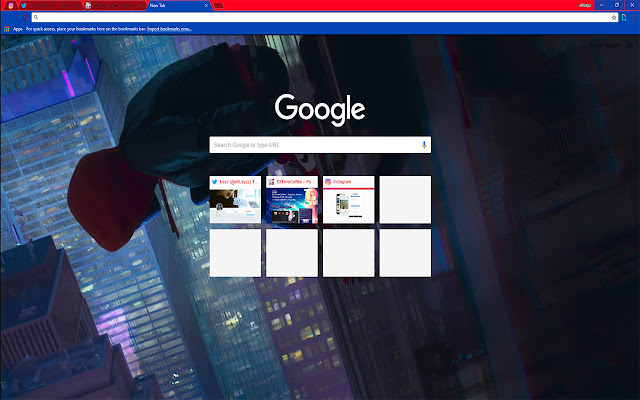Select the New Tab tab
The image size is (640, 400).
(x=178, y=5)
